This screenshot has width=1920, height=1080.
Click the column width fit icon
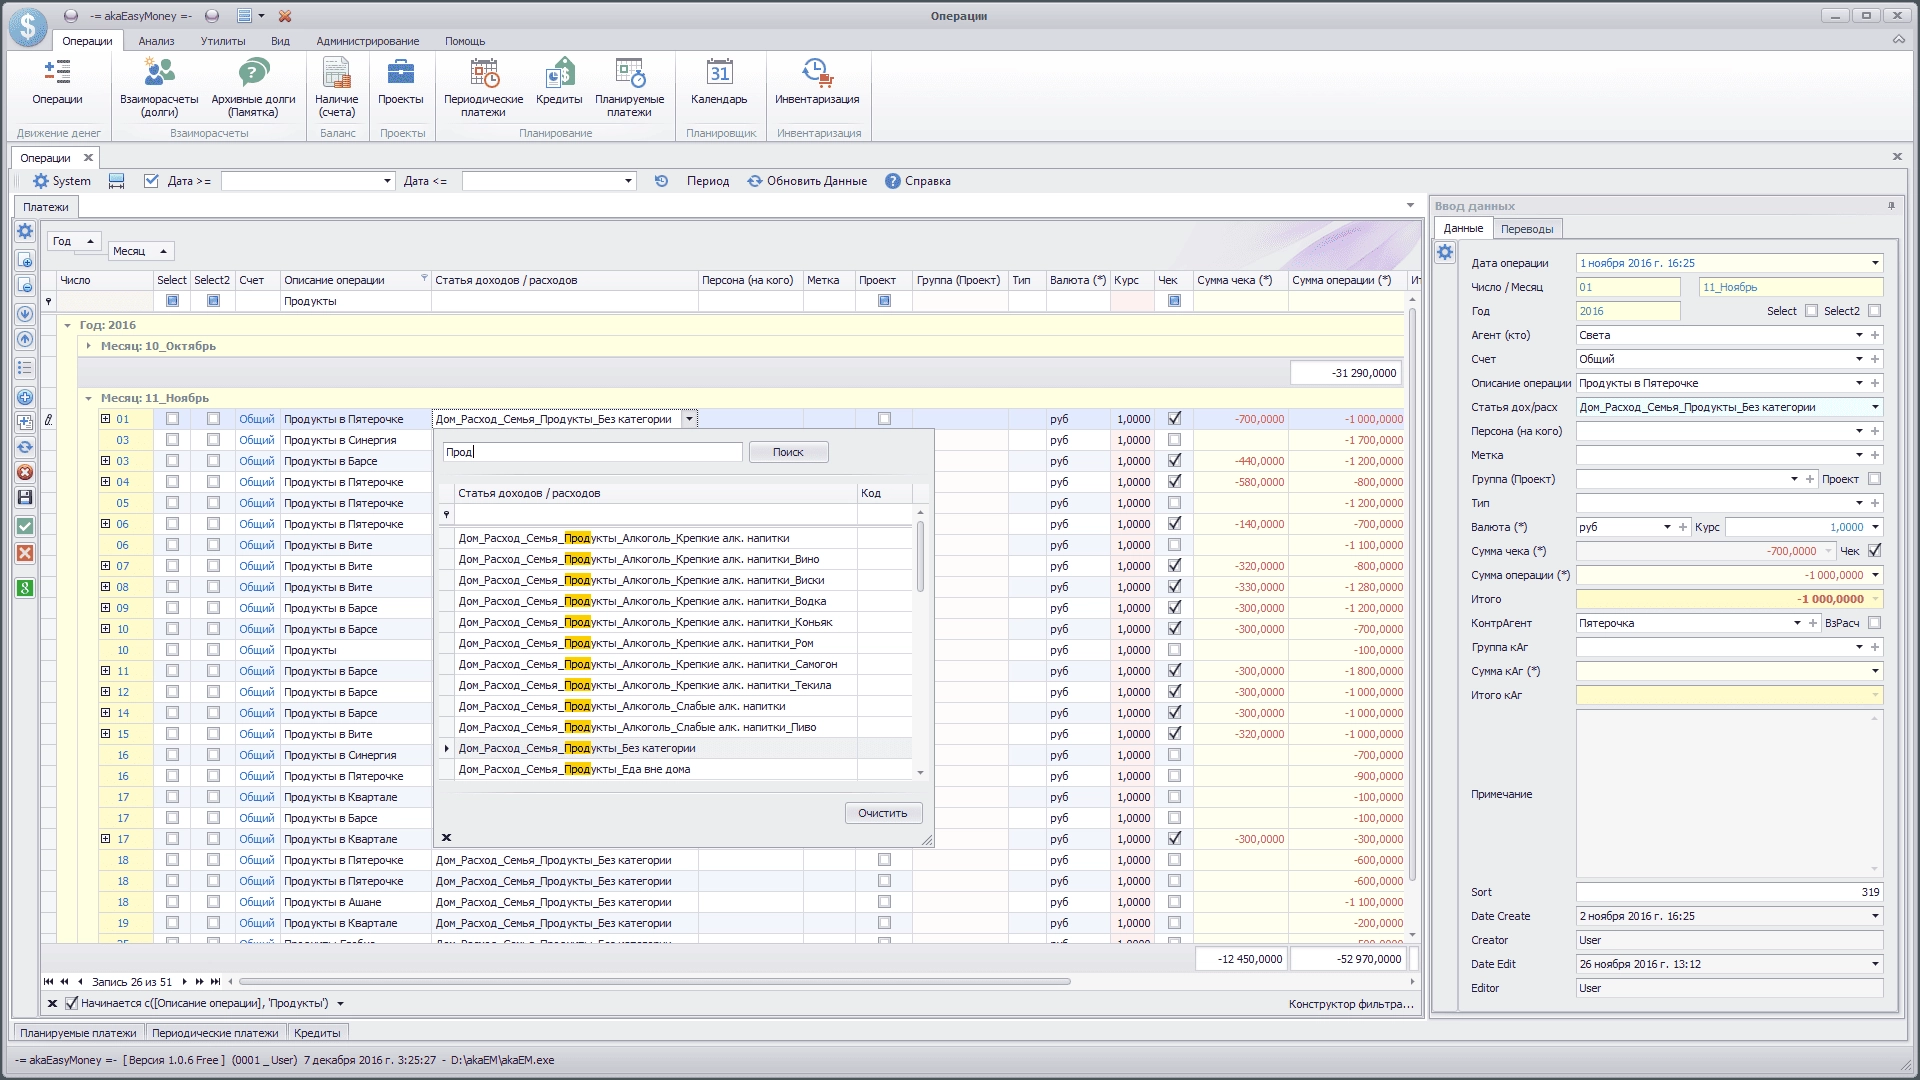(x=117, y=181)
